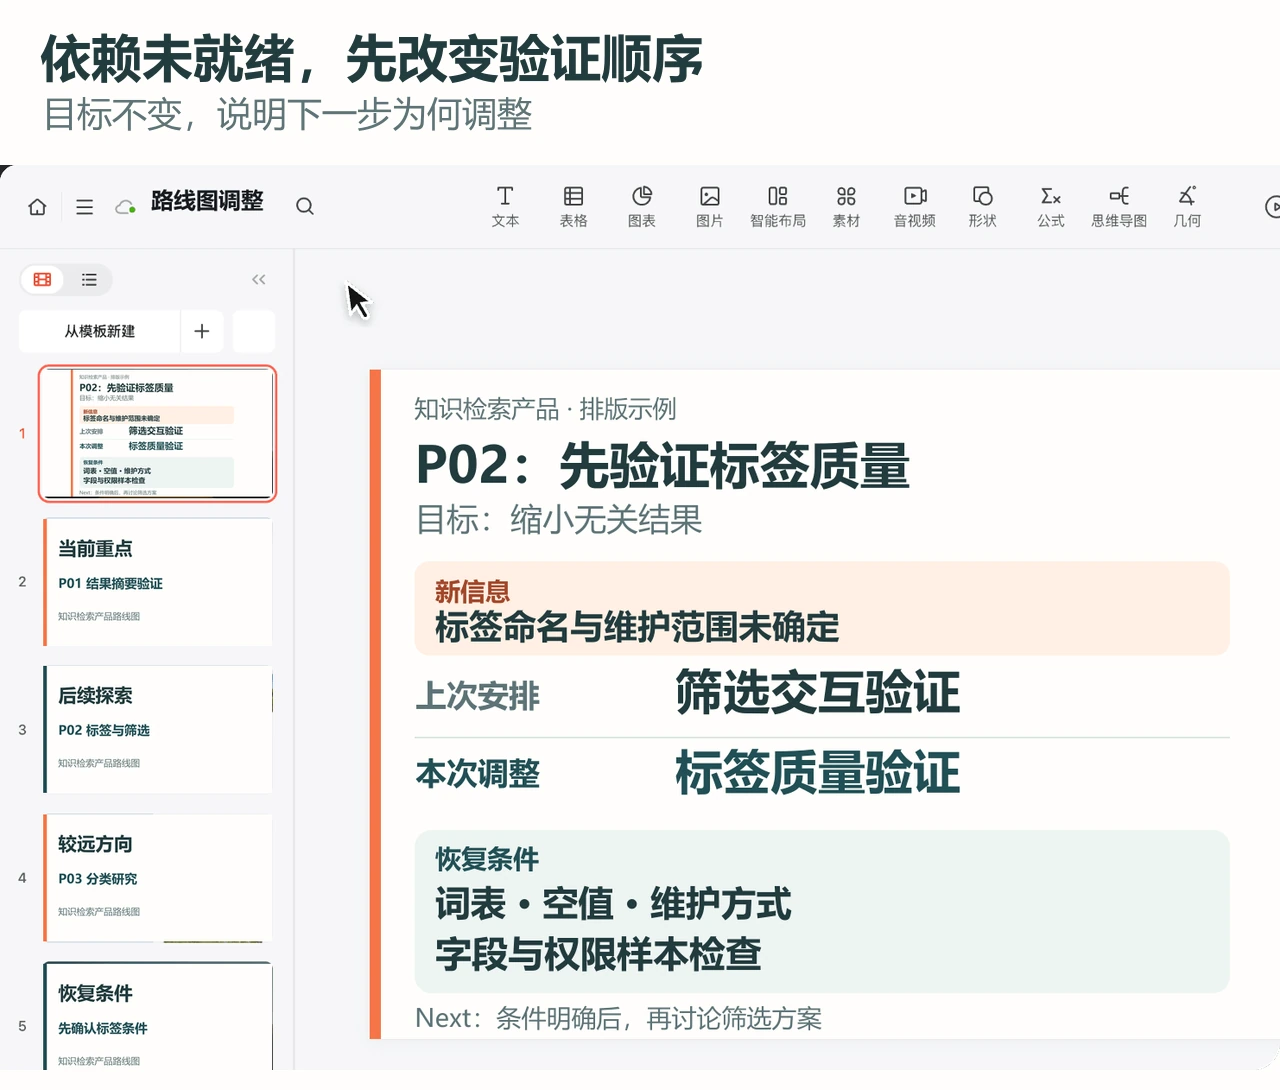Select slide 5 恢复条件 thumbnail
This screenshot has height=1090, width=1280.
pos(157,1016)
